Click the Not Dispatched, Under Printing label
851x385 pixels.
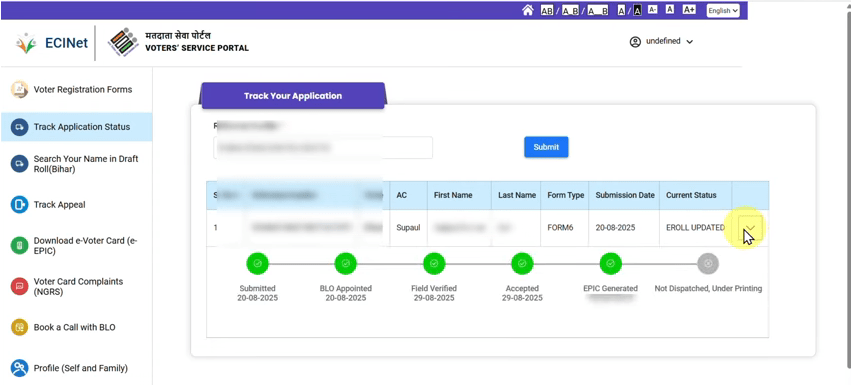708,288
